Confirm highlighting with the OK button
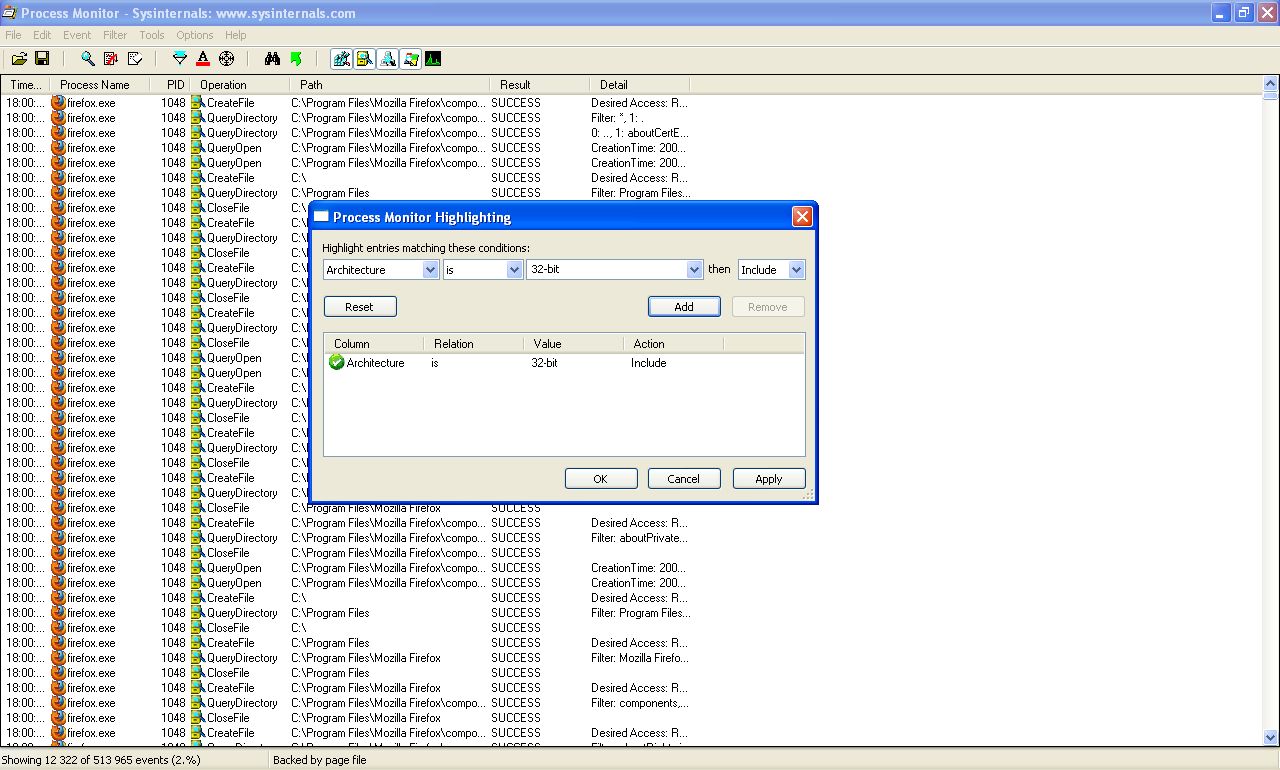This screenshot has width=1280, height=770. tap(600, 479)
